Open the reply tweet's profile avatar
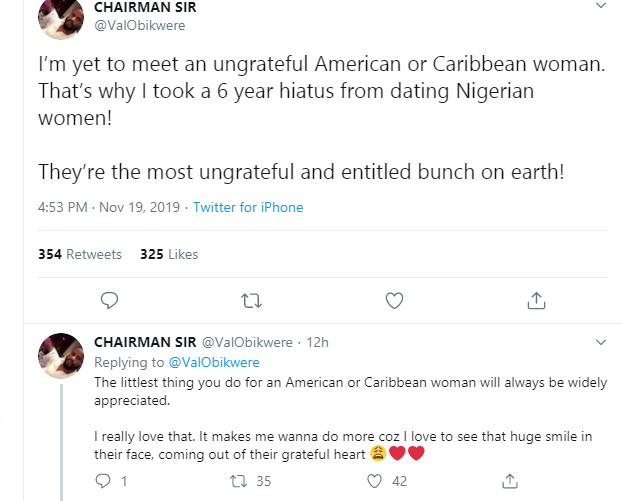Screen dimensions: 622x501 pos(61,357)
